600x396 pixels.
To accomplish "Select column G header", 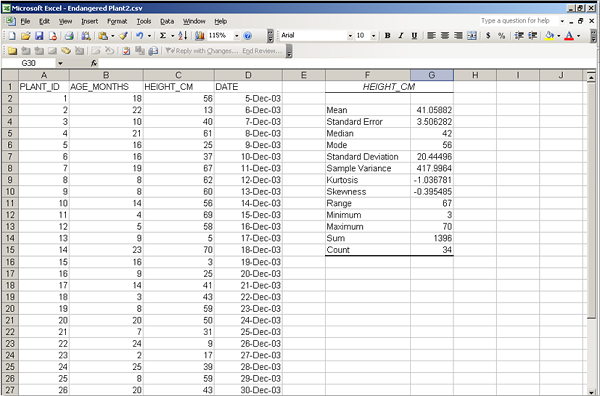I will coord(432,75).
